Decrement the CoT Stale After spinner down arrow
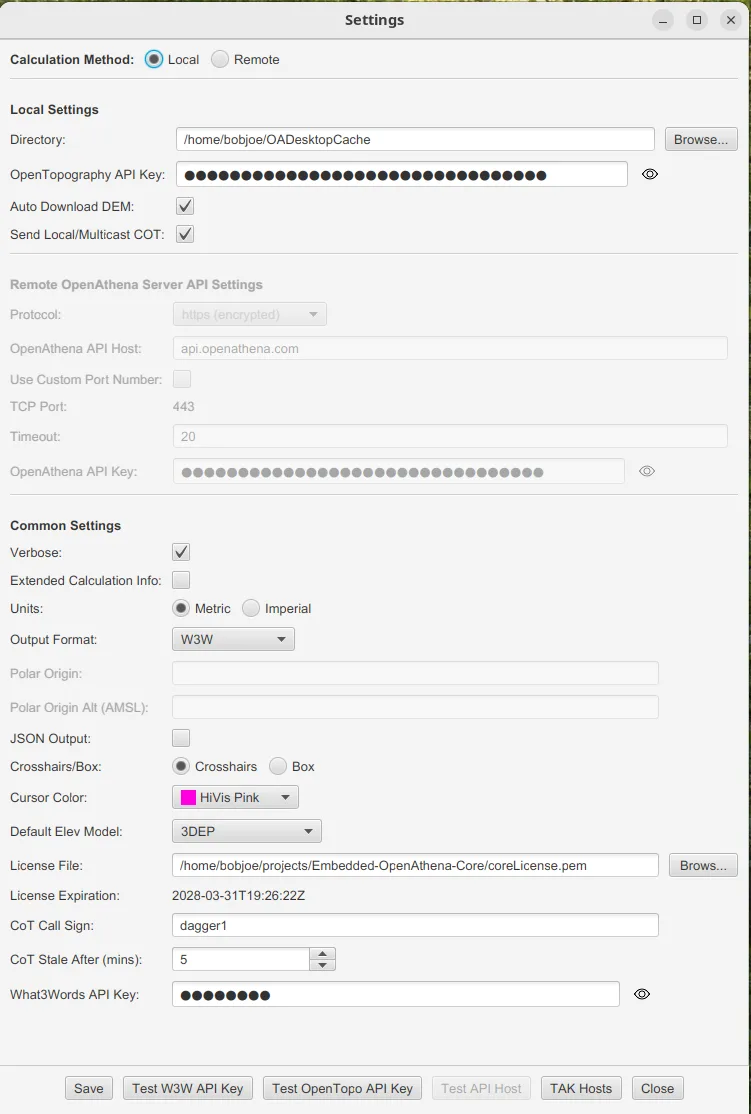This screenshot has height=1114, width=751. [x=323, y=965]
